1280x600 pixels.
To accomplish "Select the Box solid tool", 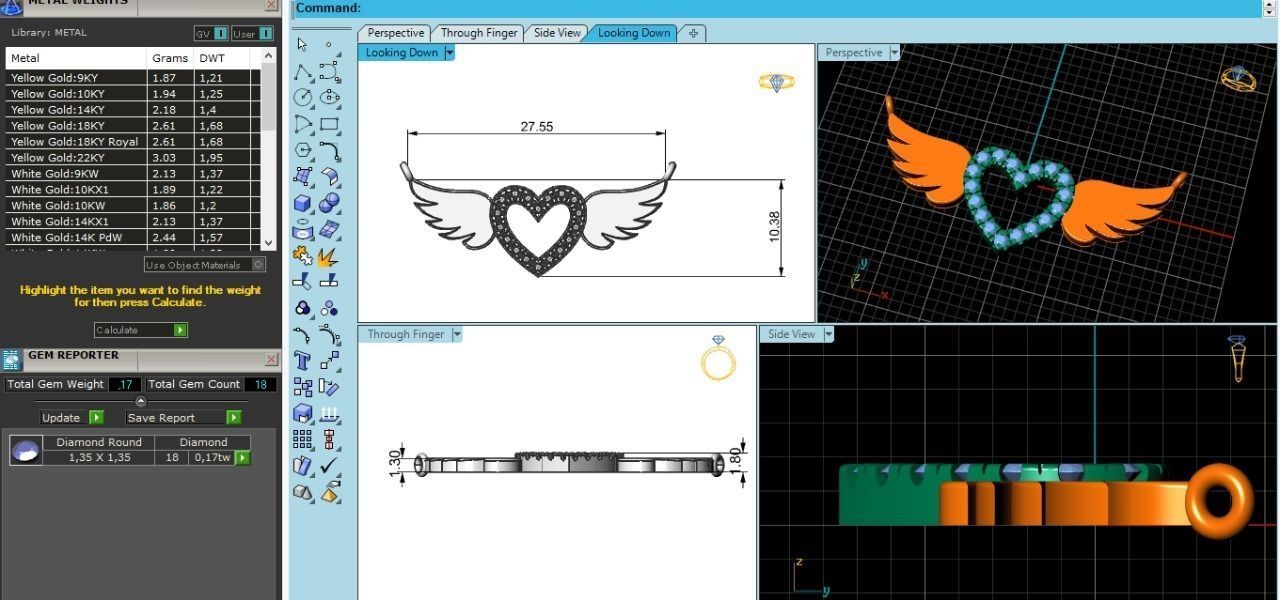I will (303, 203).
